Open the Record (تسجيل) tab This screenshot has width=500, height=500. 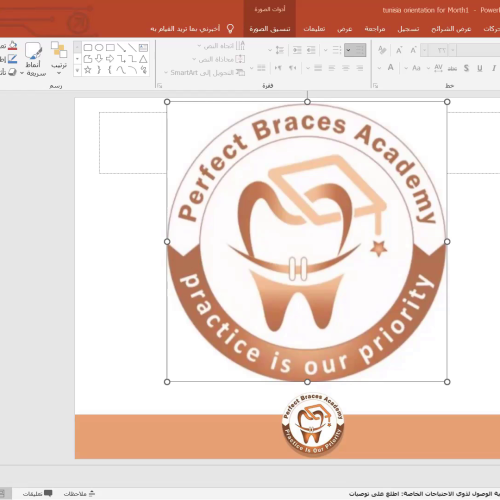[408, 29]
